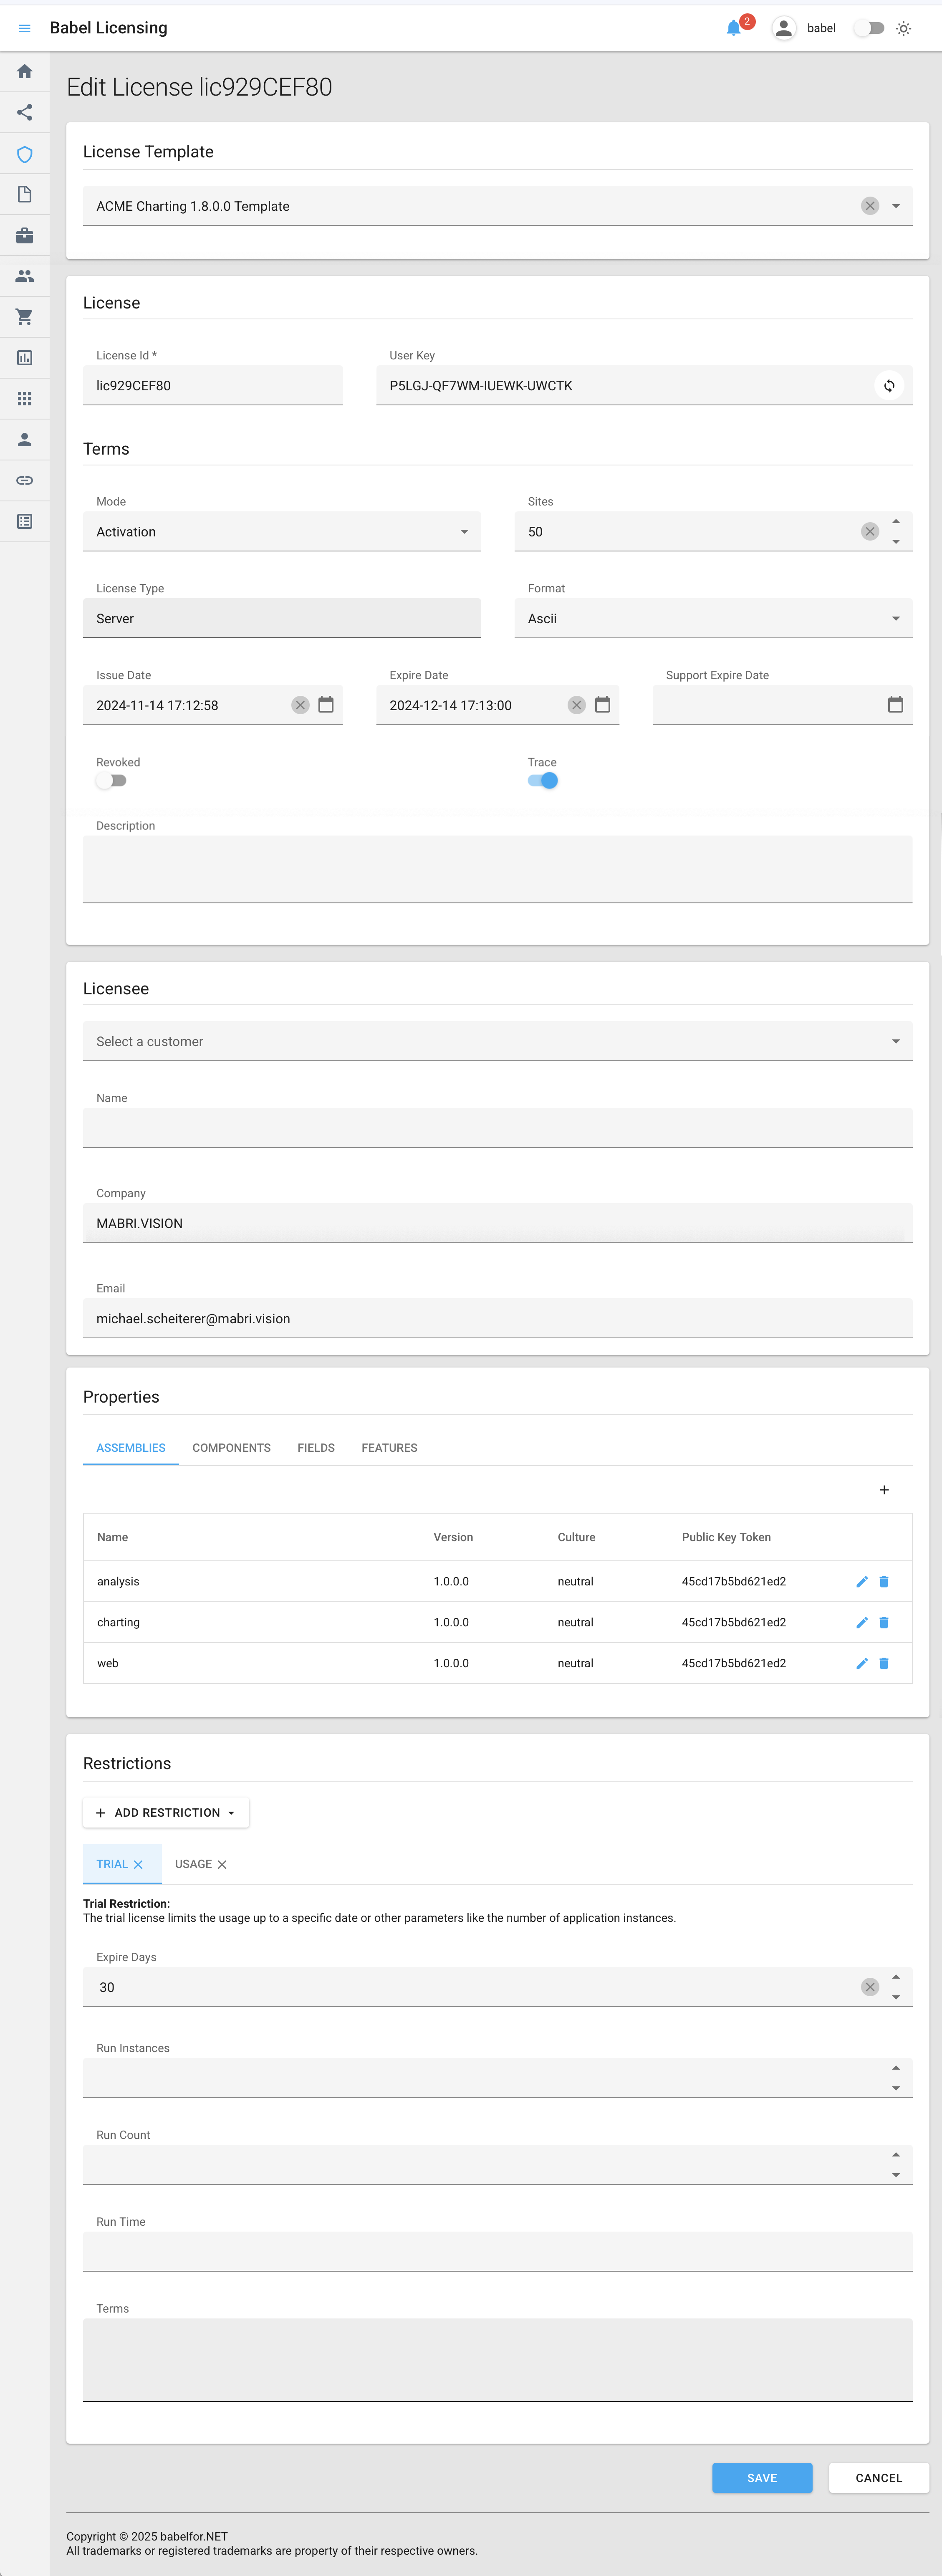Open the Select a customer dropdown
942x2576 pixels.
point(497,1041)
